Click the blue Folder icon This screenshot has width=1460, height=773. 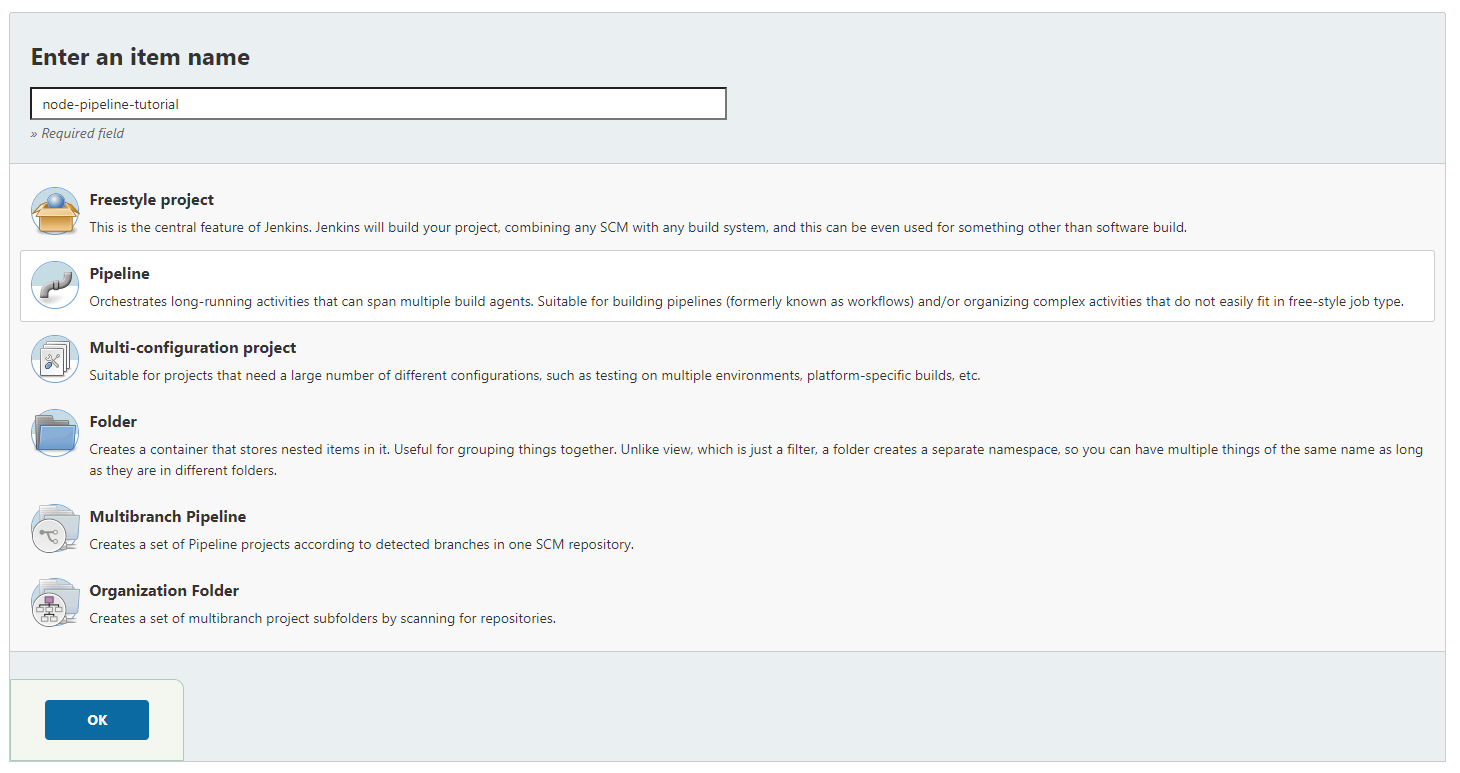(55, 433)
